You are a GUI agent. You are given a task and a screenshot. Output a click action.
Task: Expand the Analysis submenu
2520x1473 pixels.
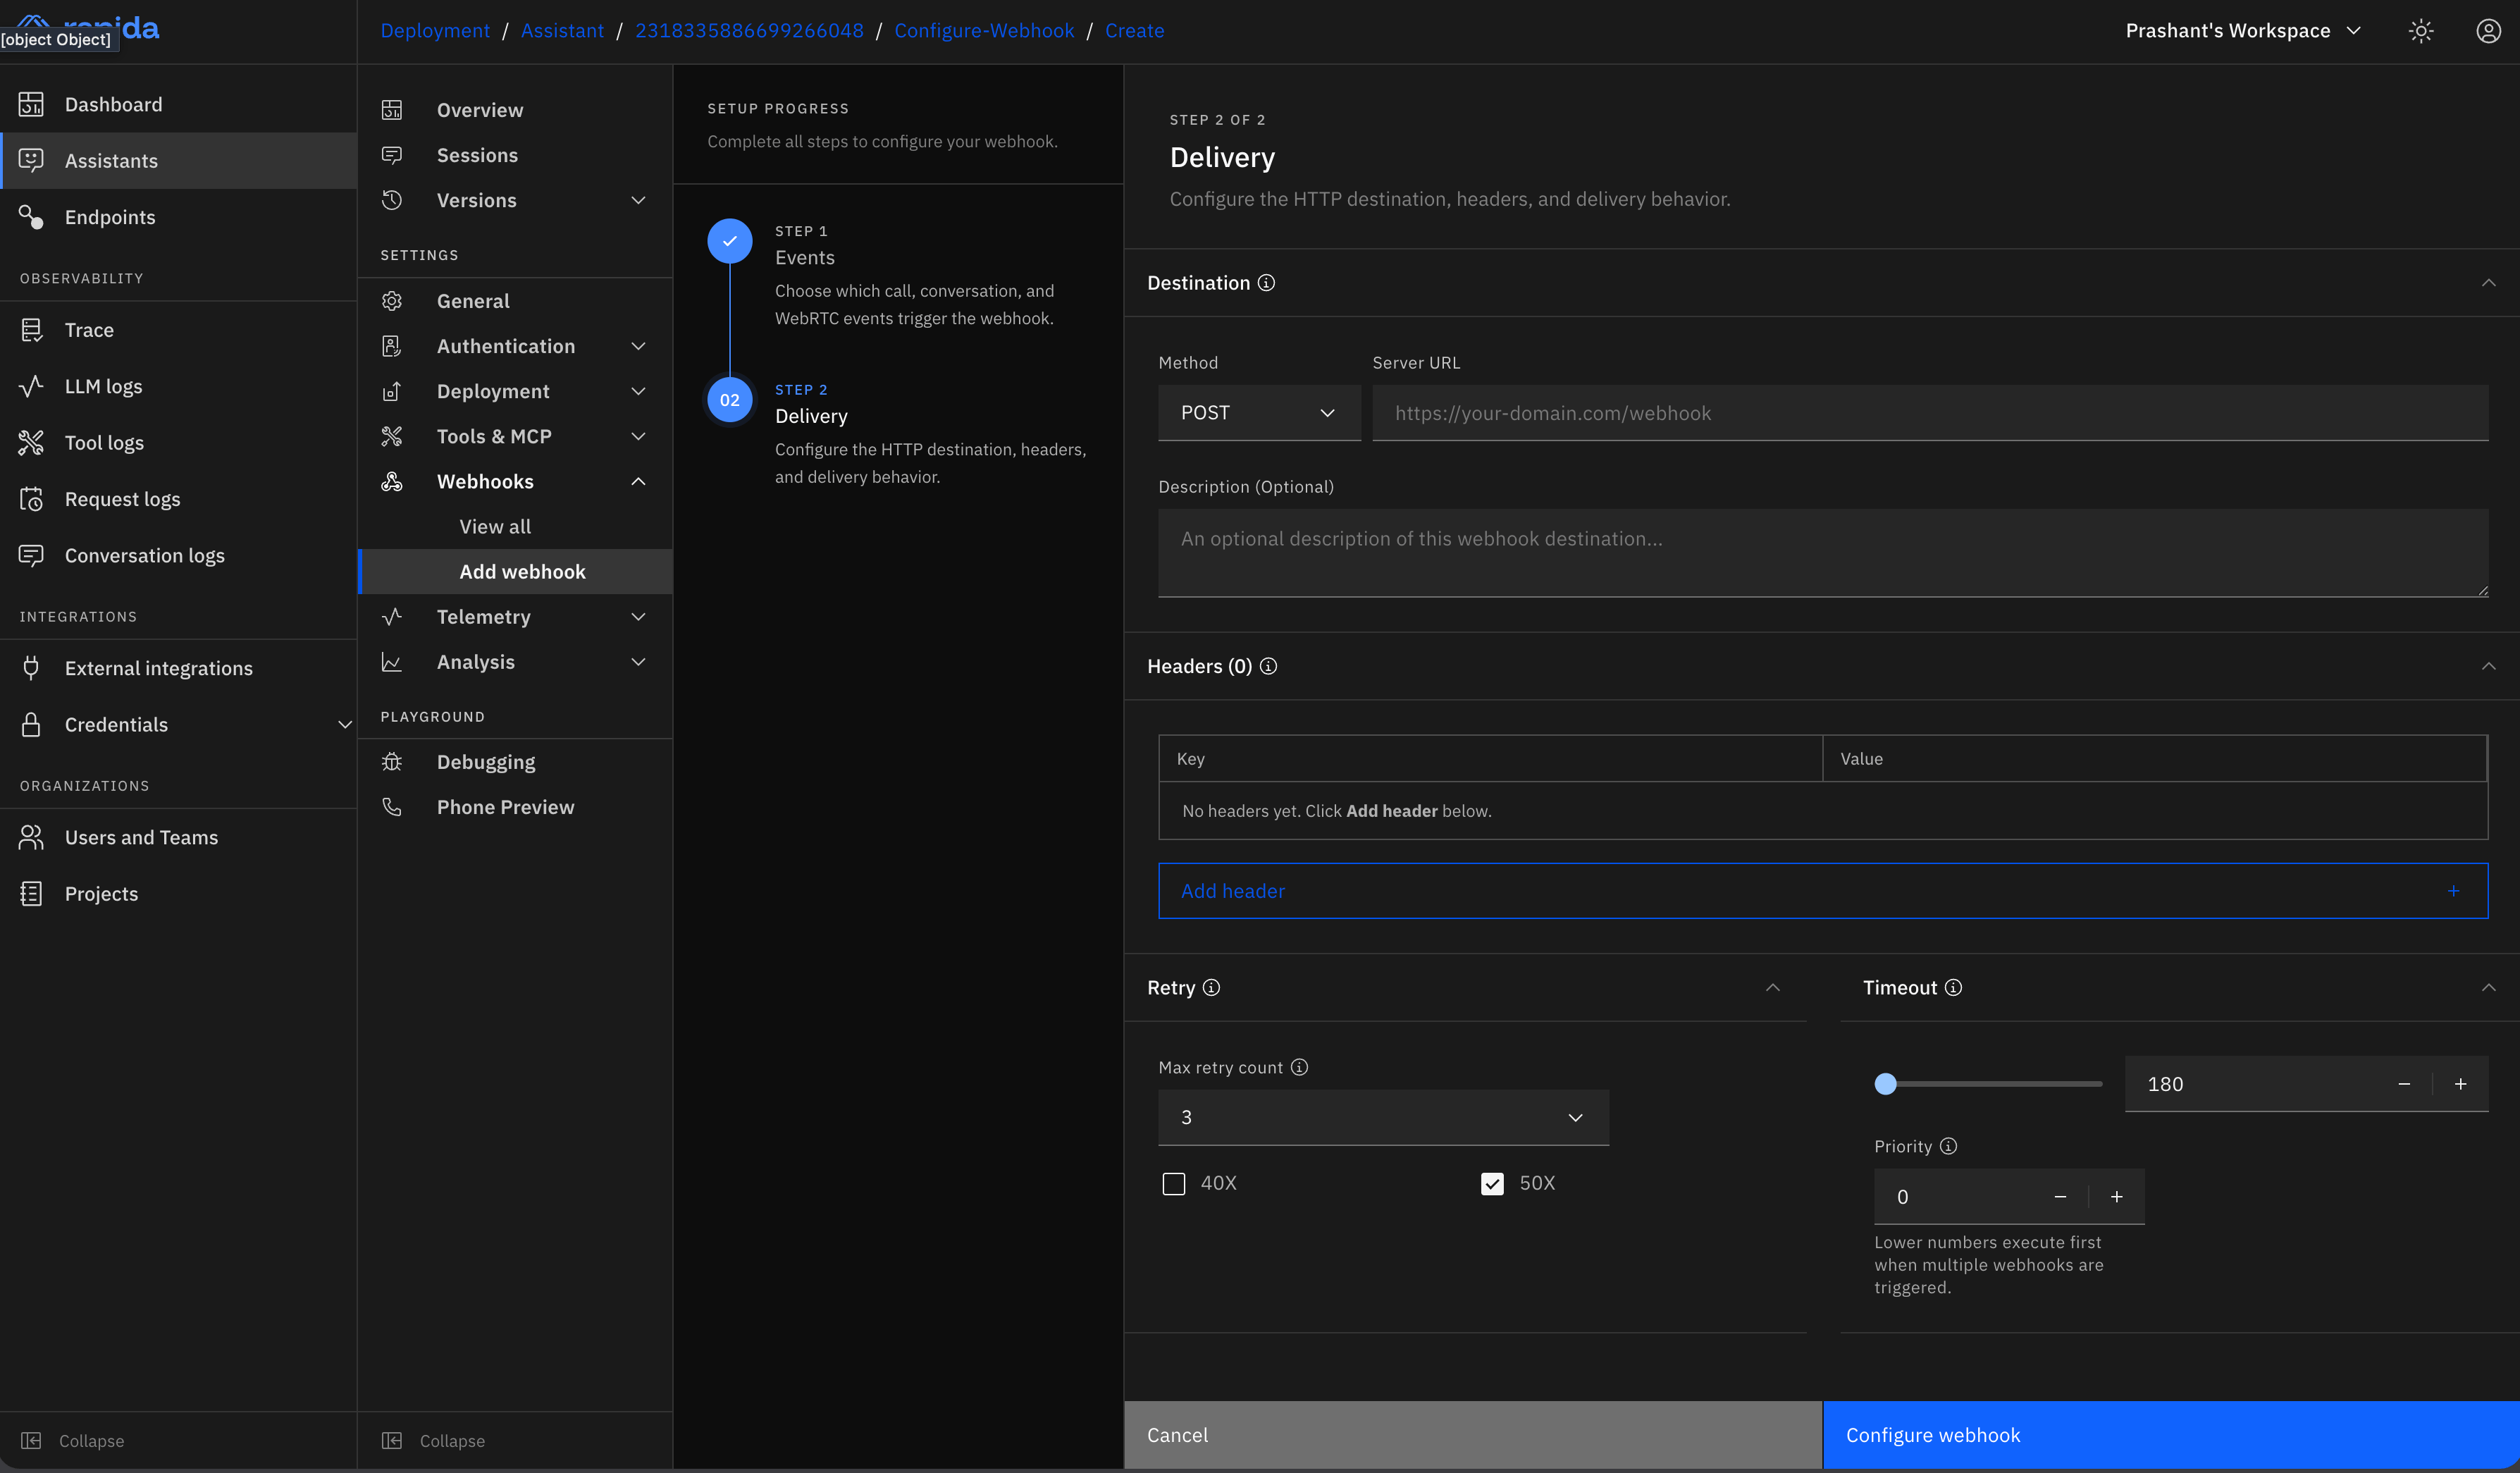point(638,662)
